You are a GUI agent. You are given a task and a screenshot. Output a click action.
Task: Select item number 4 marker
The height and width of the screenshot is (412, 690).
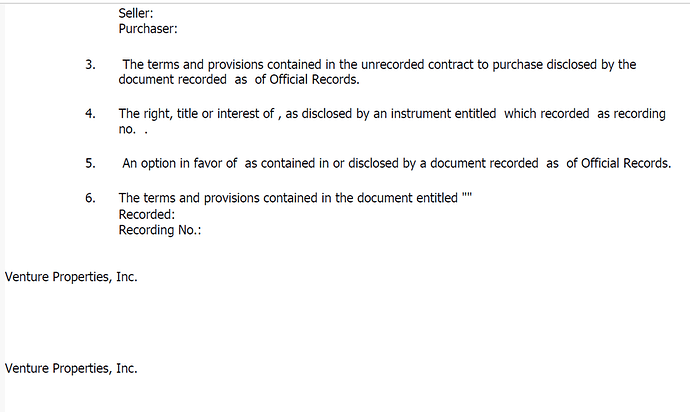tap(90, 114)
